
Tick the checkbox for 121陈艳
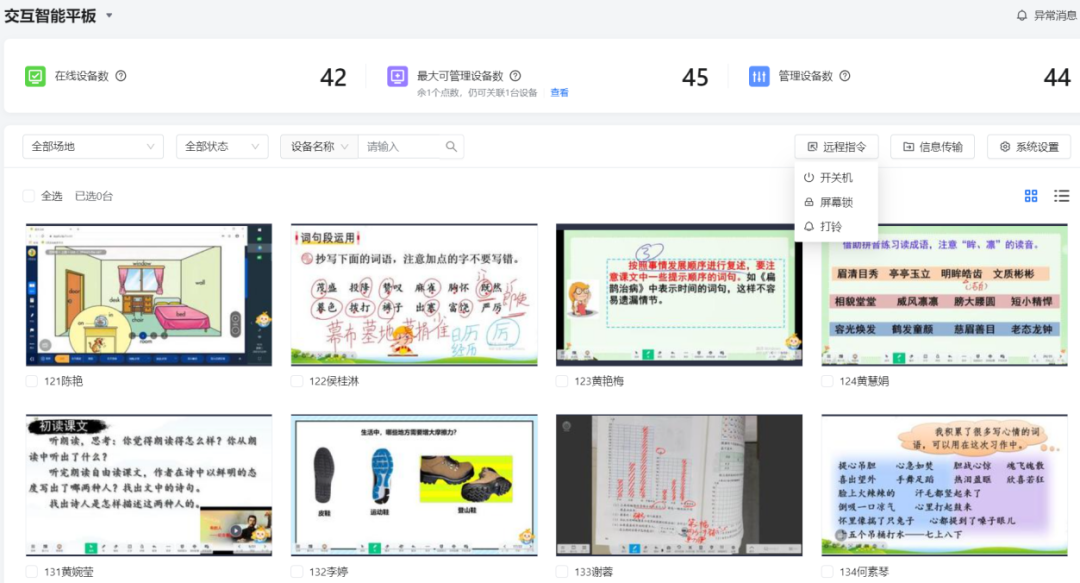click(x=32, y=381)
